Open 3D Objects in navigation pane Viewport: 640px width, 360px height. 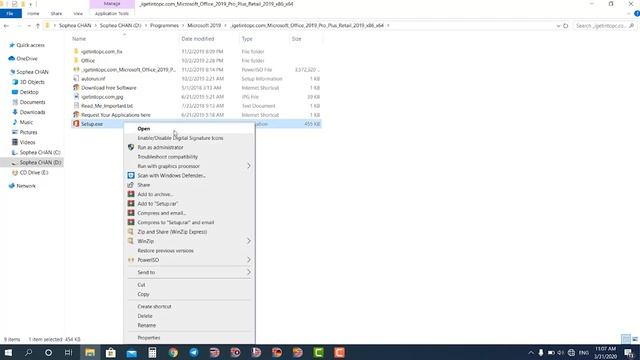tap(32, 82)
